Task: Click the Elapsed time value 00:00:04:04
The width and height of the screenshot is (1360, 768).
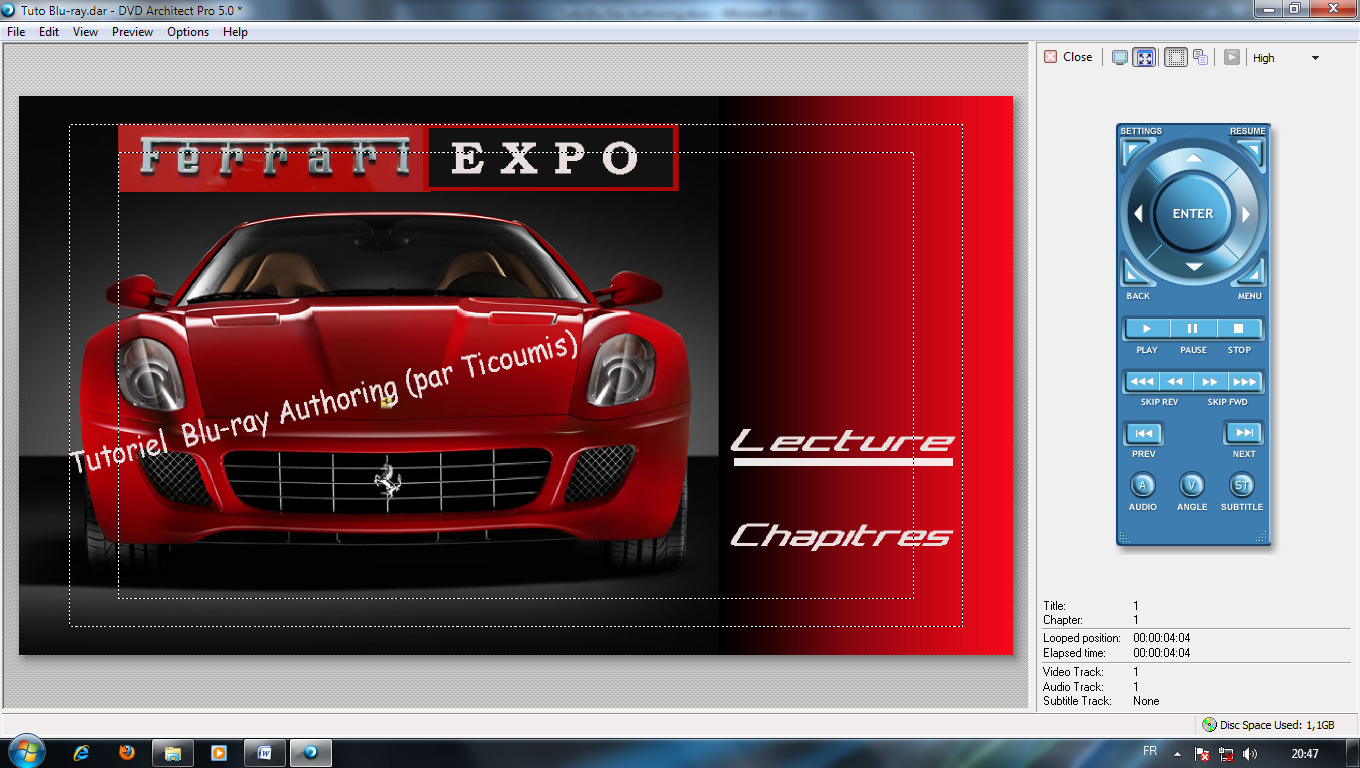Action: tap(1161, 653)
